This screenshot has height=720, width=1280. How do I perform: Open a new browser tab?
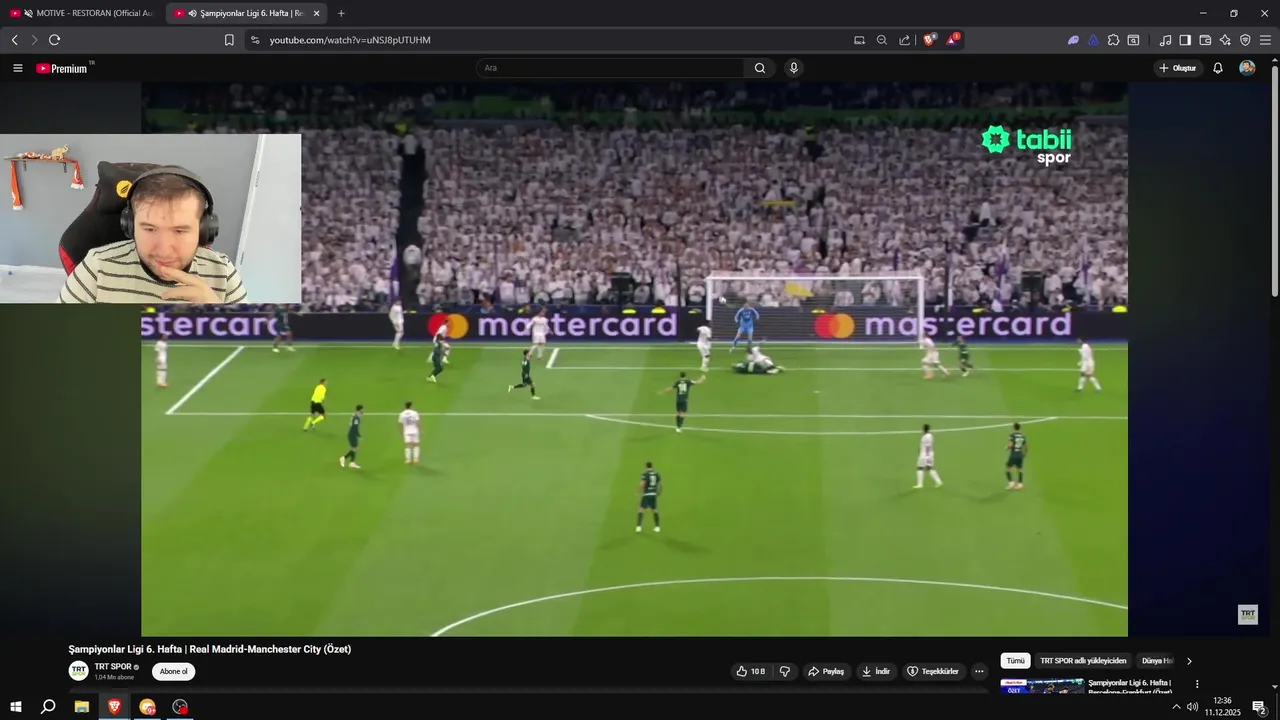[341, 13]
